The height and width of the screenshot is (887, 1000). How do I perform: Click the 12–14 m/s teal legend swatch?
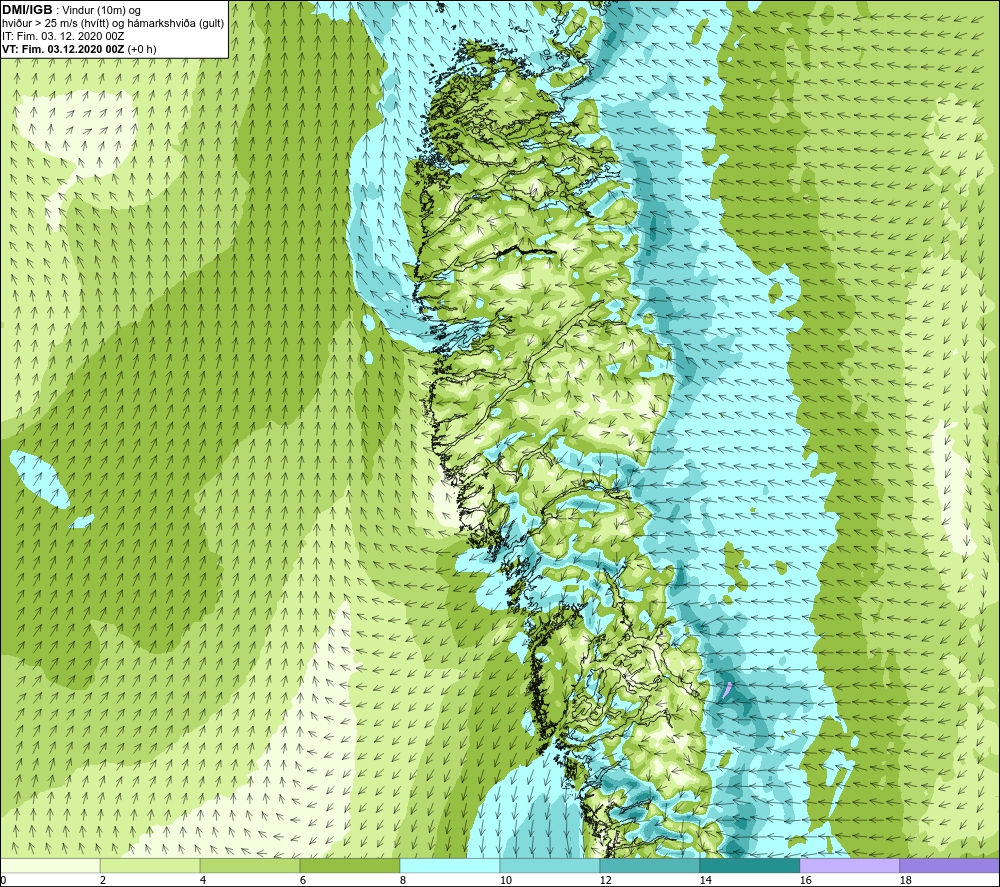pos(649,865)
